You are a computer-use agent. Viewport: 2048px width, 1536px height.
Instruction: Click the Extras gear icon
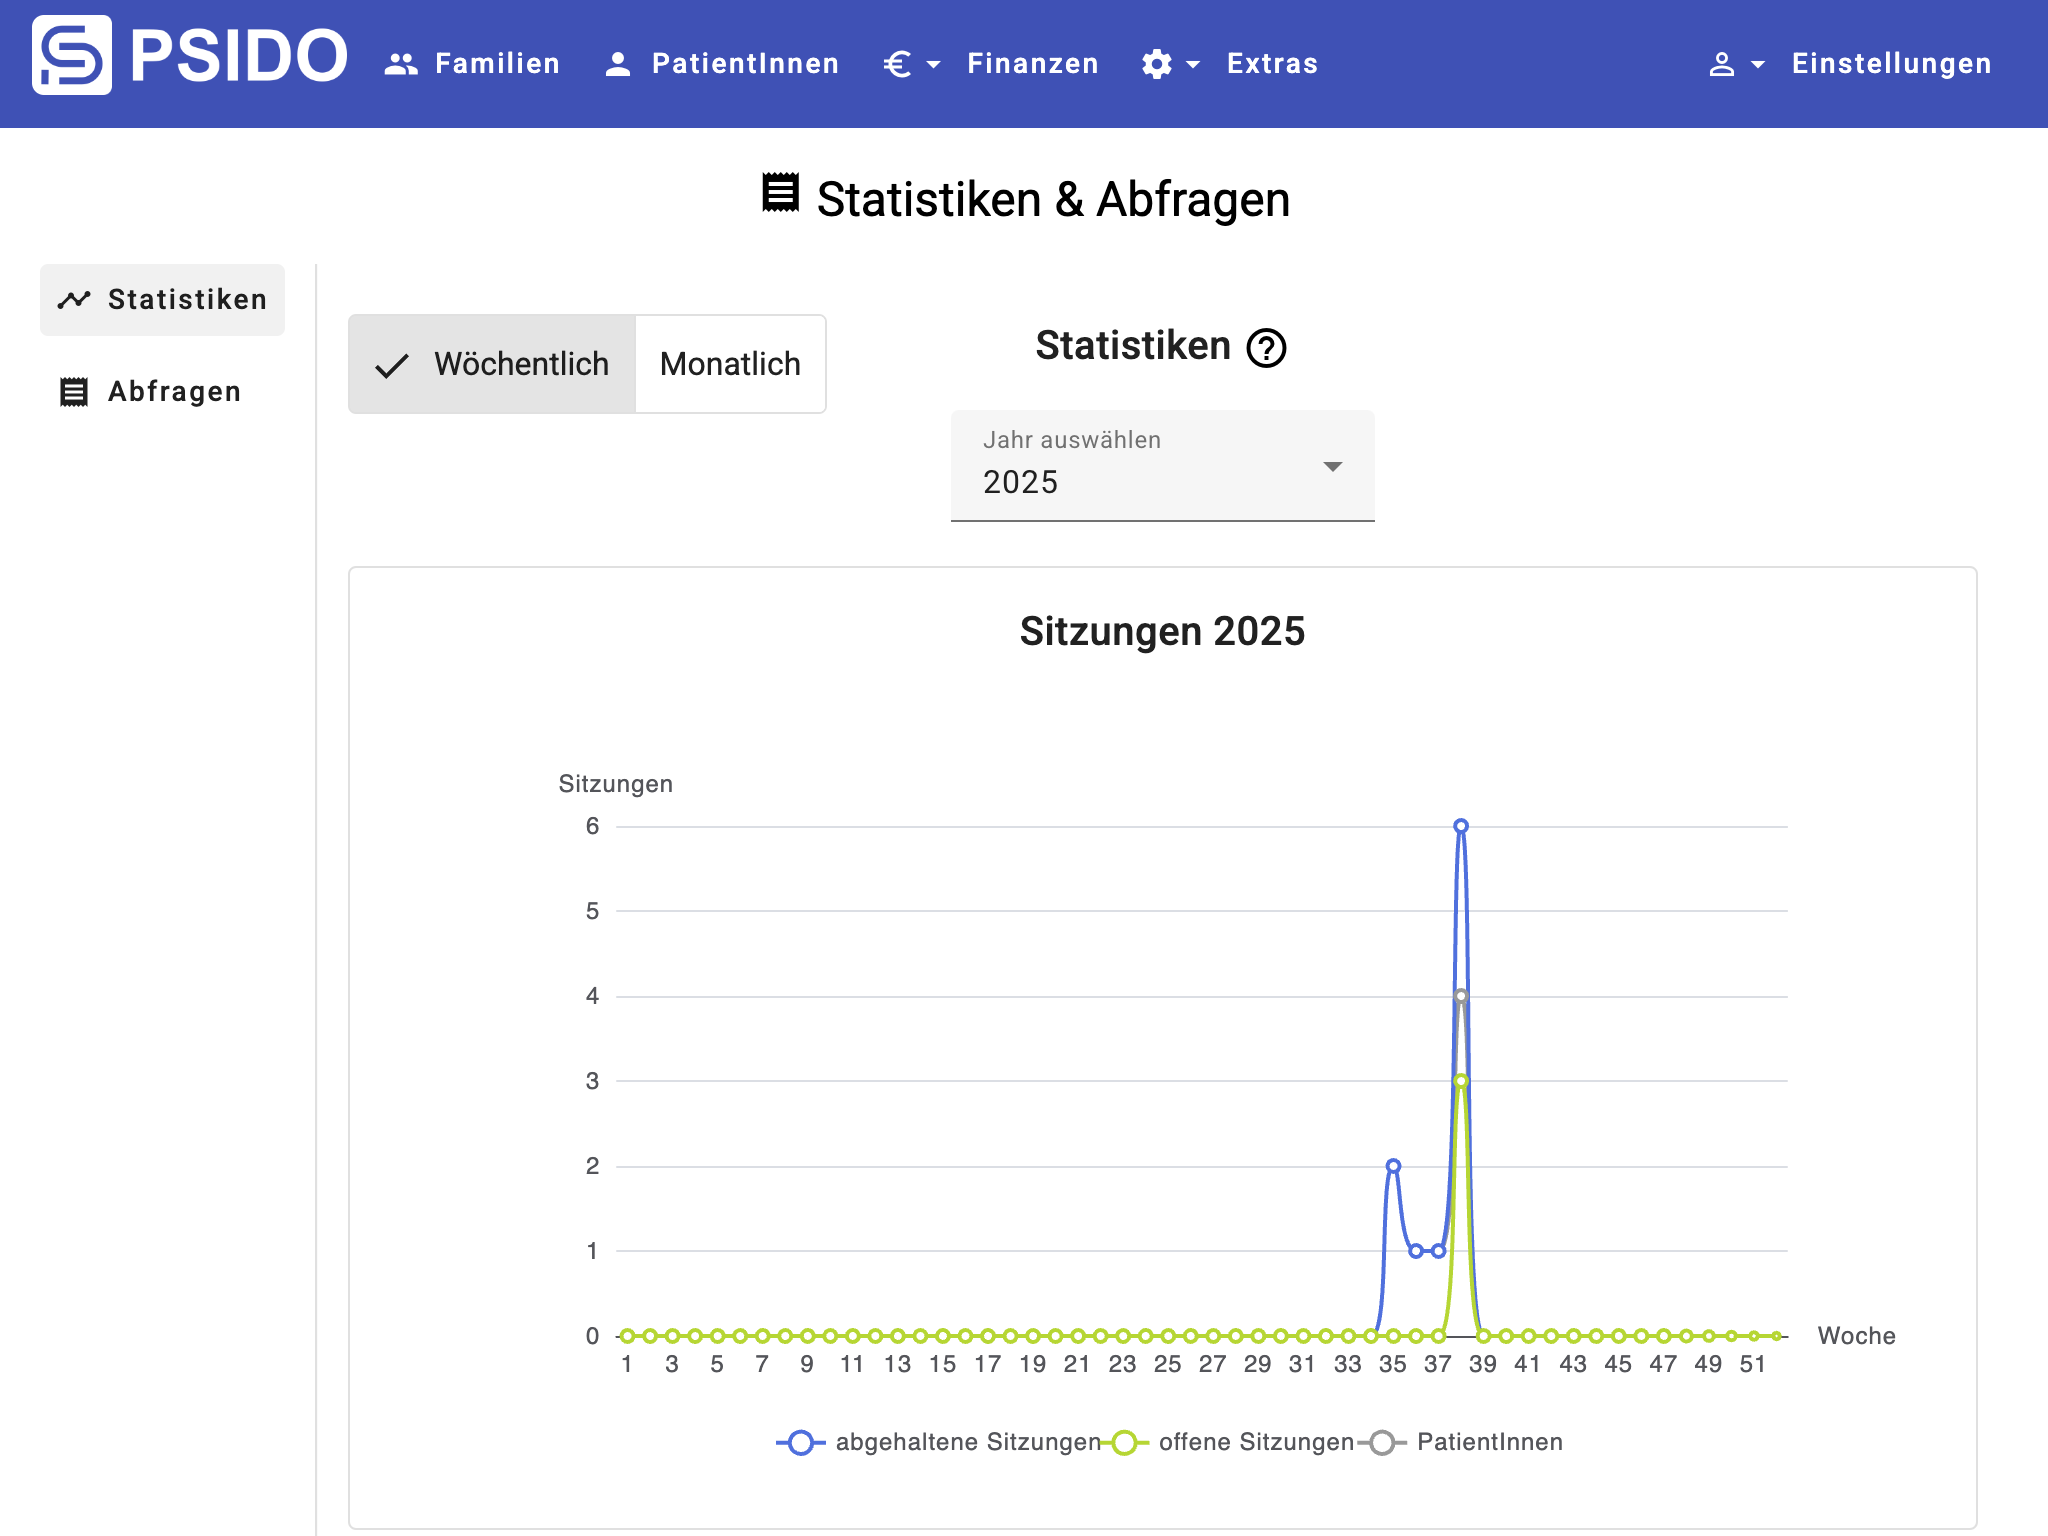(x=1157, y=64)
